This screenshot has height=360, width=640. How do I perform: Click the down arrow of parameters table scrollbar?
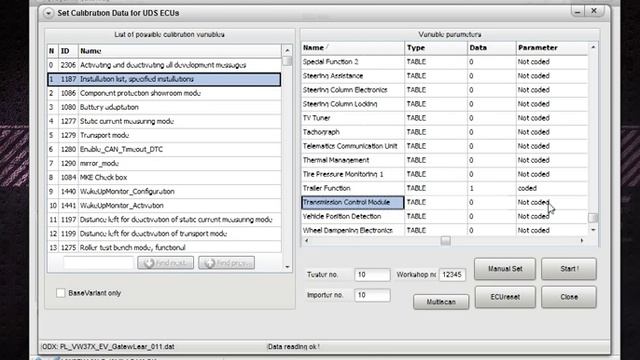[x=593, y=230]
